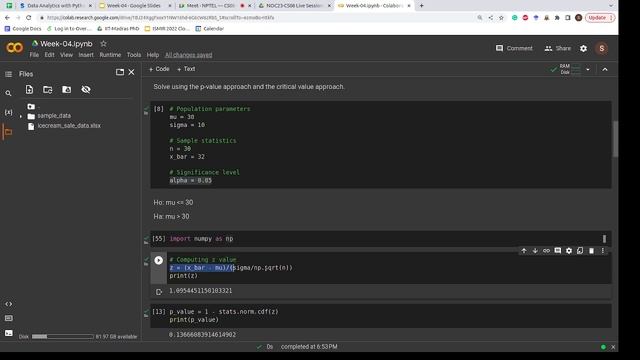Open the Variables {x} sidebar icon

point(8,112)
